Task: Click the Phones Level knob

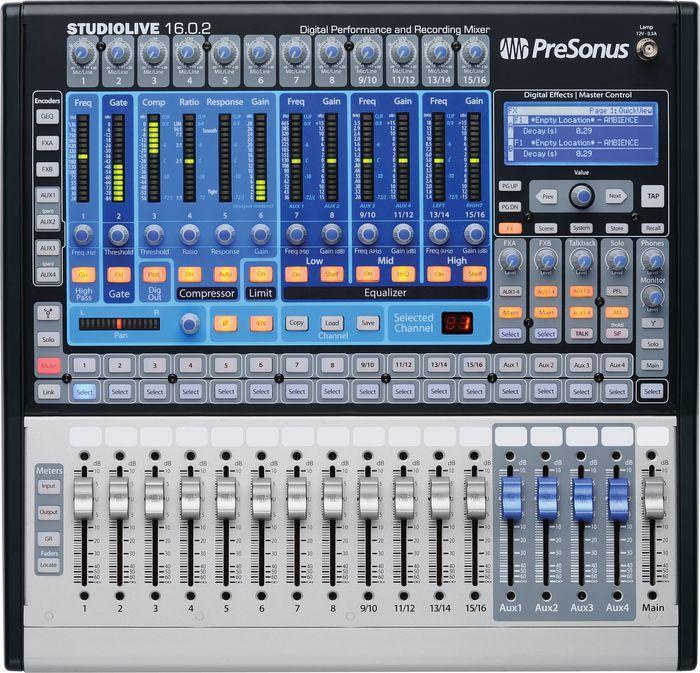Action: point(653,260)
